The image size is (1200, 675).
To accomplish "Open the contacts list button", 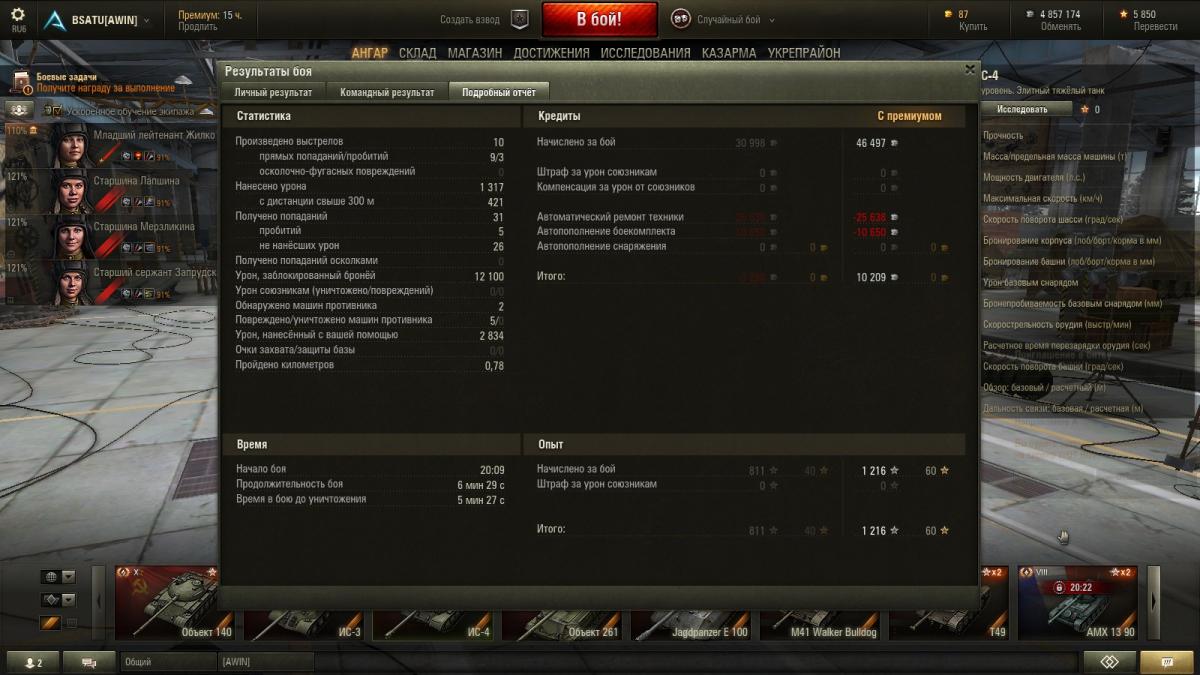I will (33, 662).
